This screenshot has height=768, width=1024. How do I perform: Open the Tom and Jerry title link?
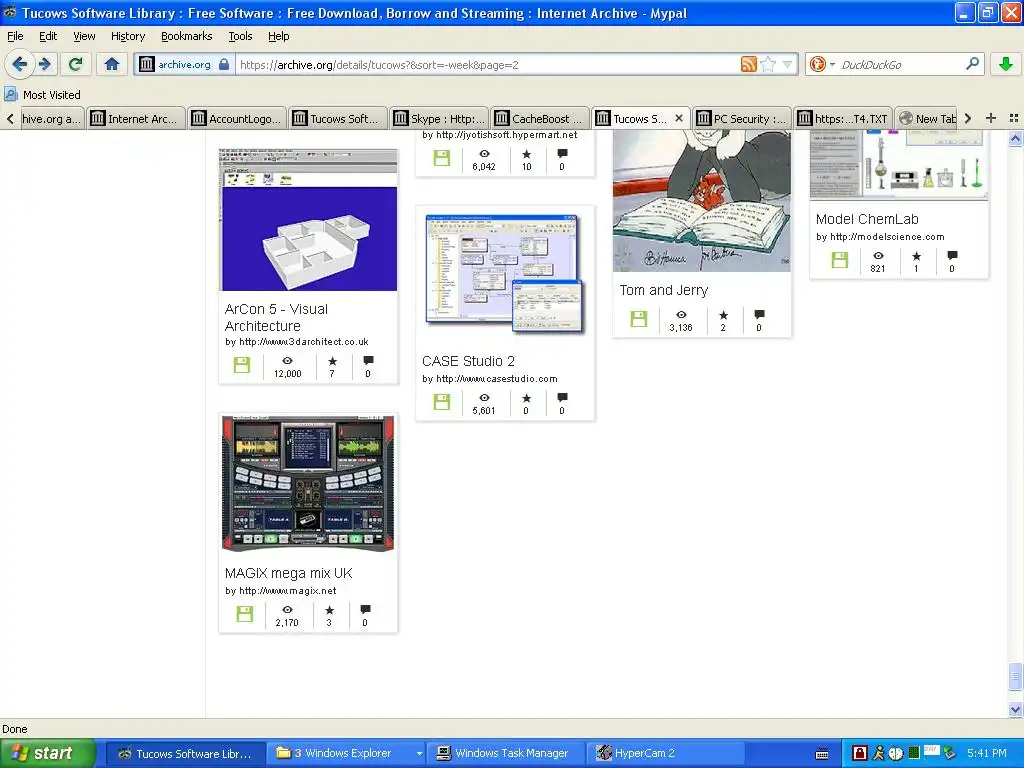pyautogui.click(x=664, y=290)
